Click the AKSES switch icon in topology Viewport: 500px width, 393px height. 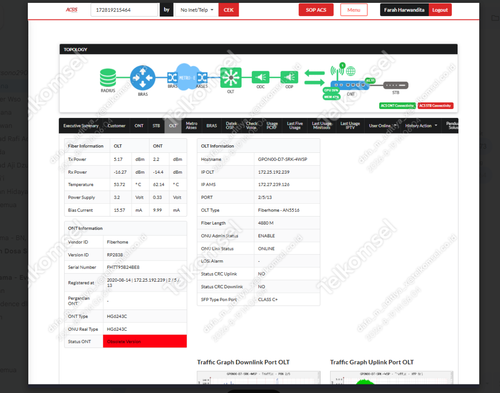click(202, 78)
